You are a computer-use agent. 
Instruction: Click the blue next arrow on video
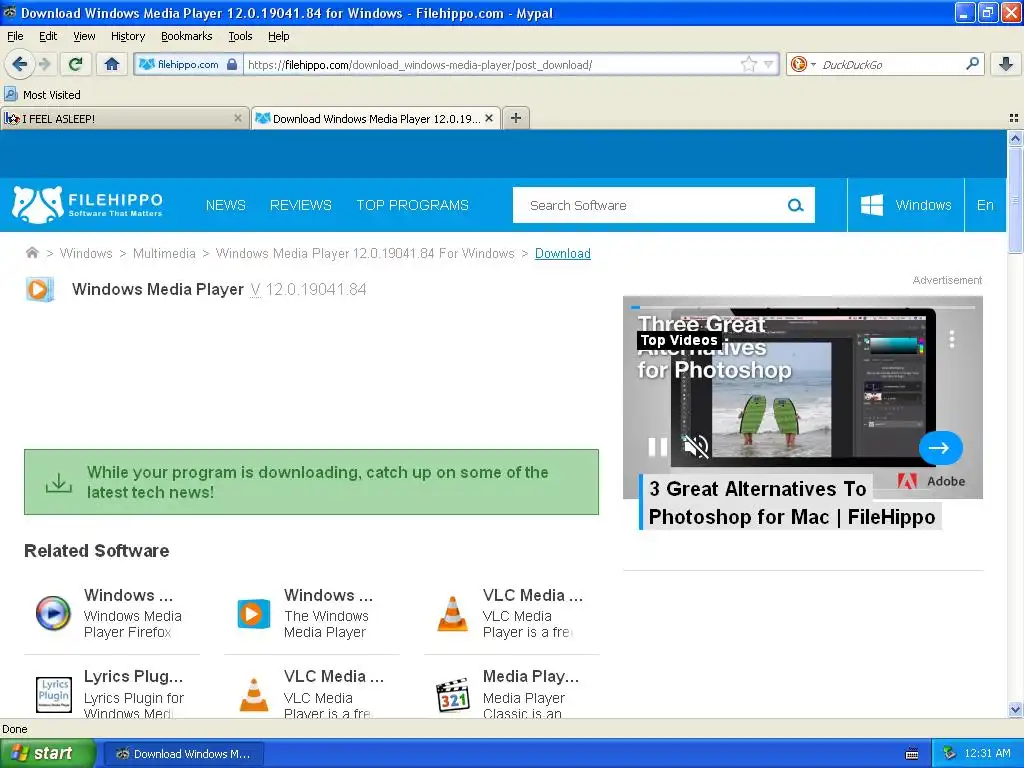(x=940, y=448)
